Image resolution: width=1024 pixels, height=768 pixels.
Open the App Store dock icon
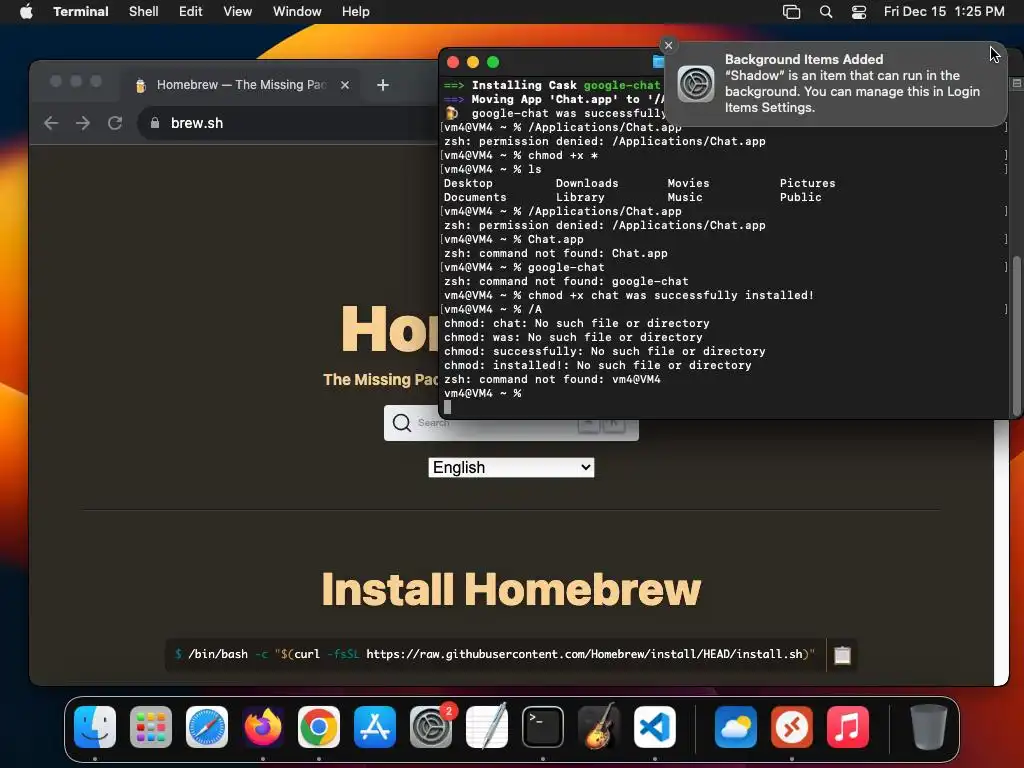click(375, 727)
